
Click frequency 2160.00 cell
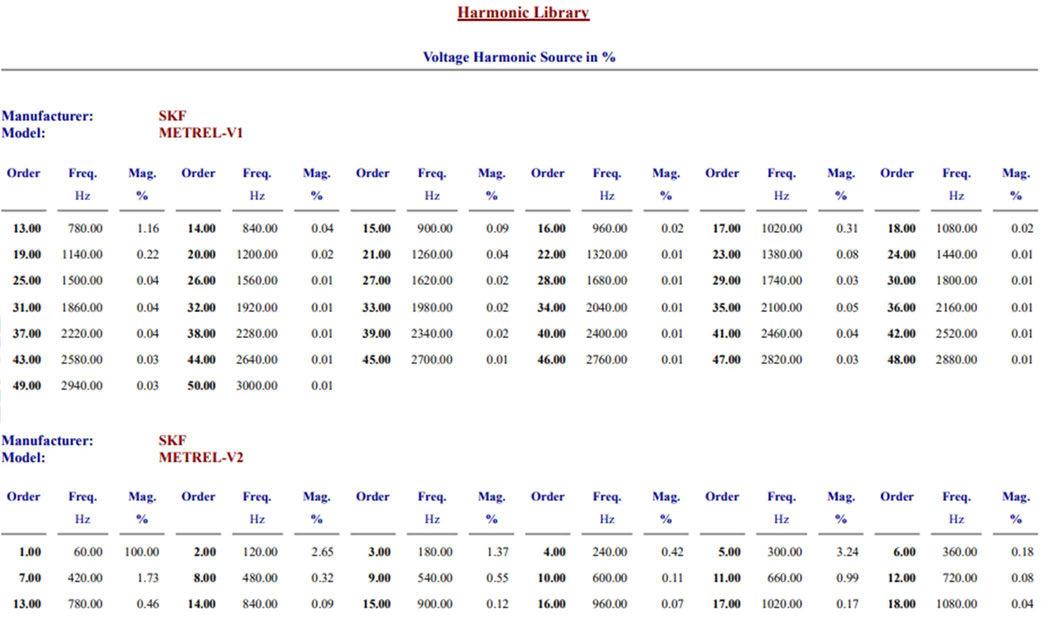pos(956,307)
